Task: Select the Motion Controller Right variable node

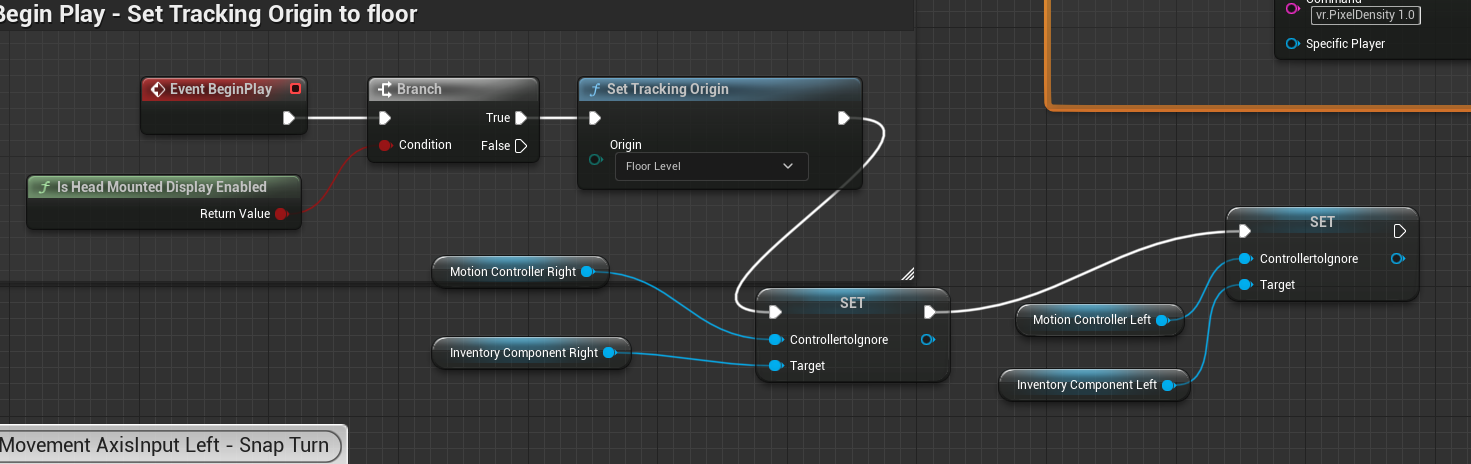Action: point(521,272)
